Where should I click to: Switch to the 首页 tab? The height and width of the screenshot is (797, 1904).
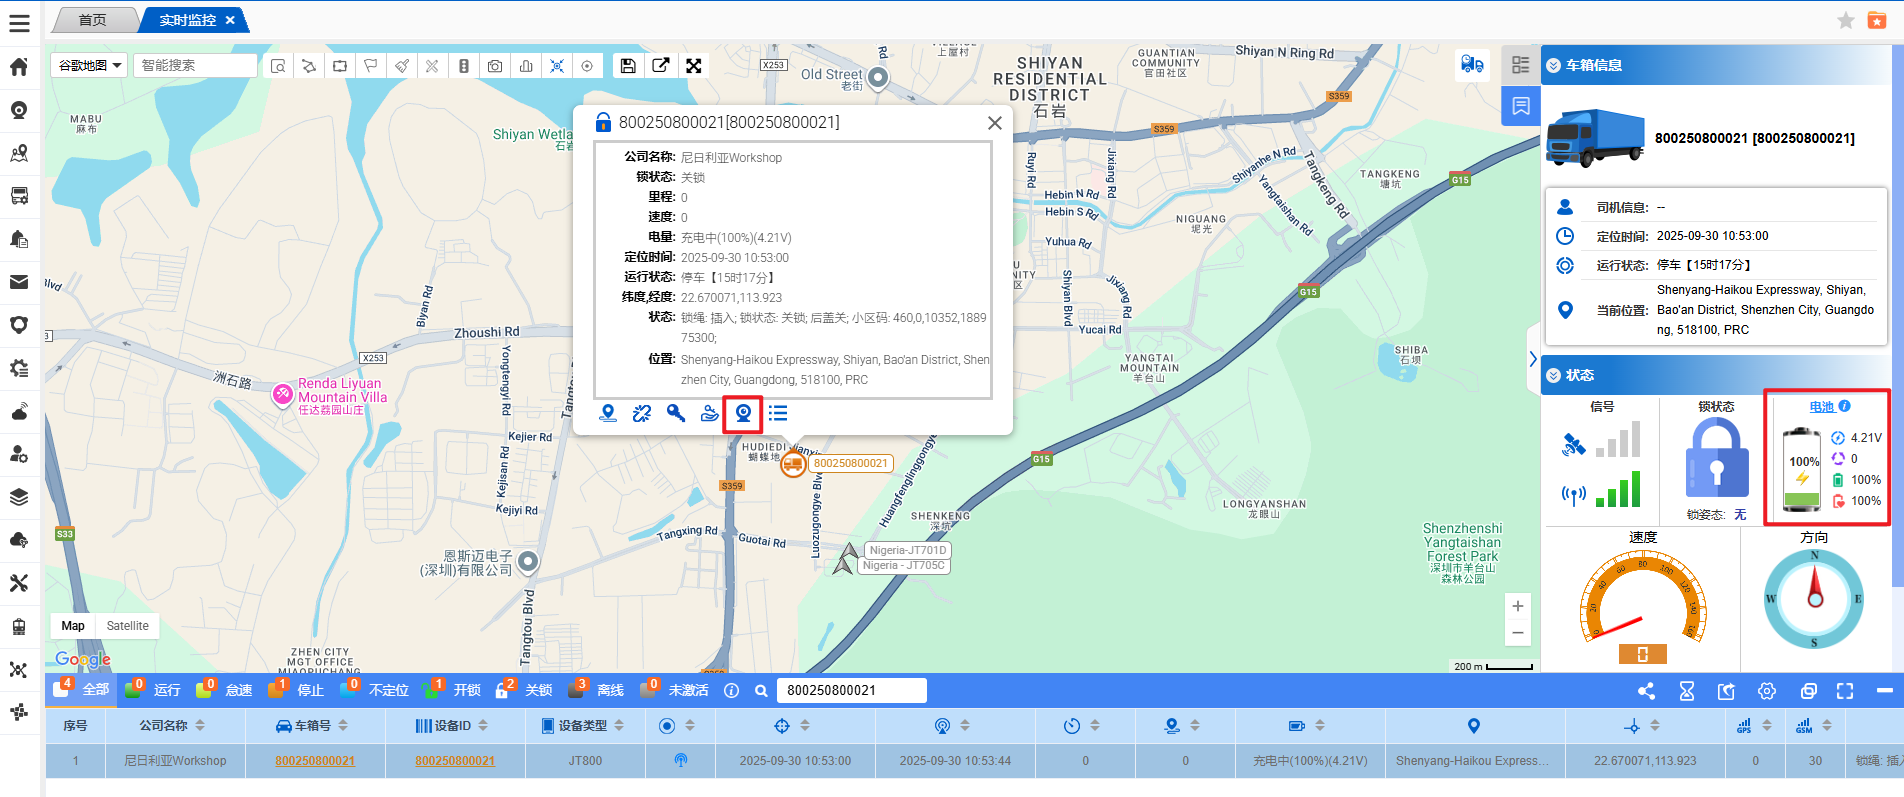[93, 20]
